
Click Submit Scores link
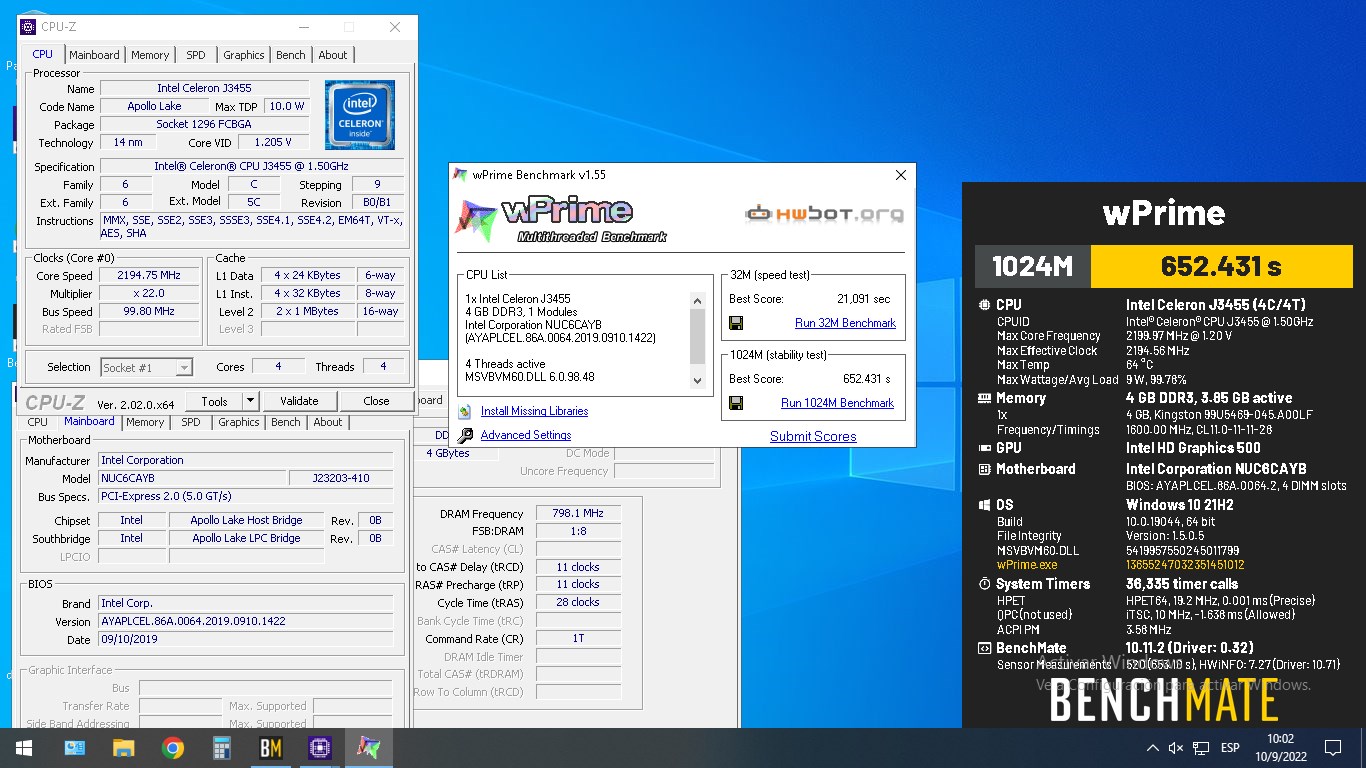tap(813, 436)
